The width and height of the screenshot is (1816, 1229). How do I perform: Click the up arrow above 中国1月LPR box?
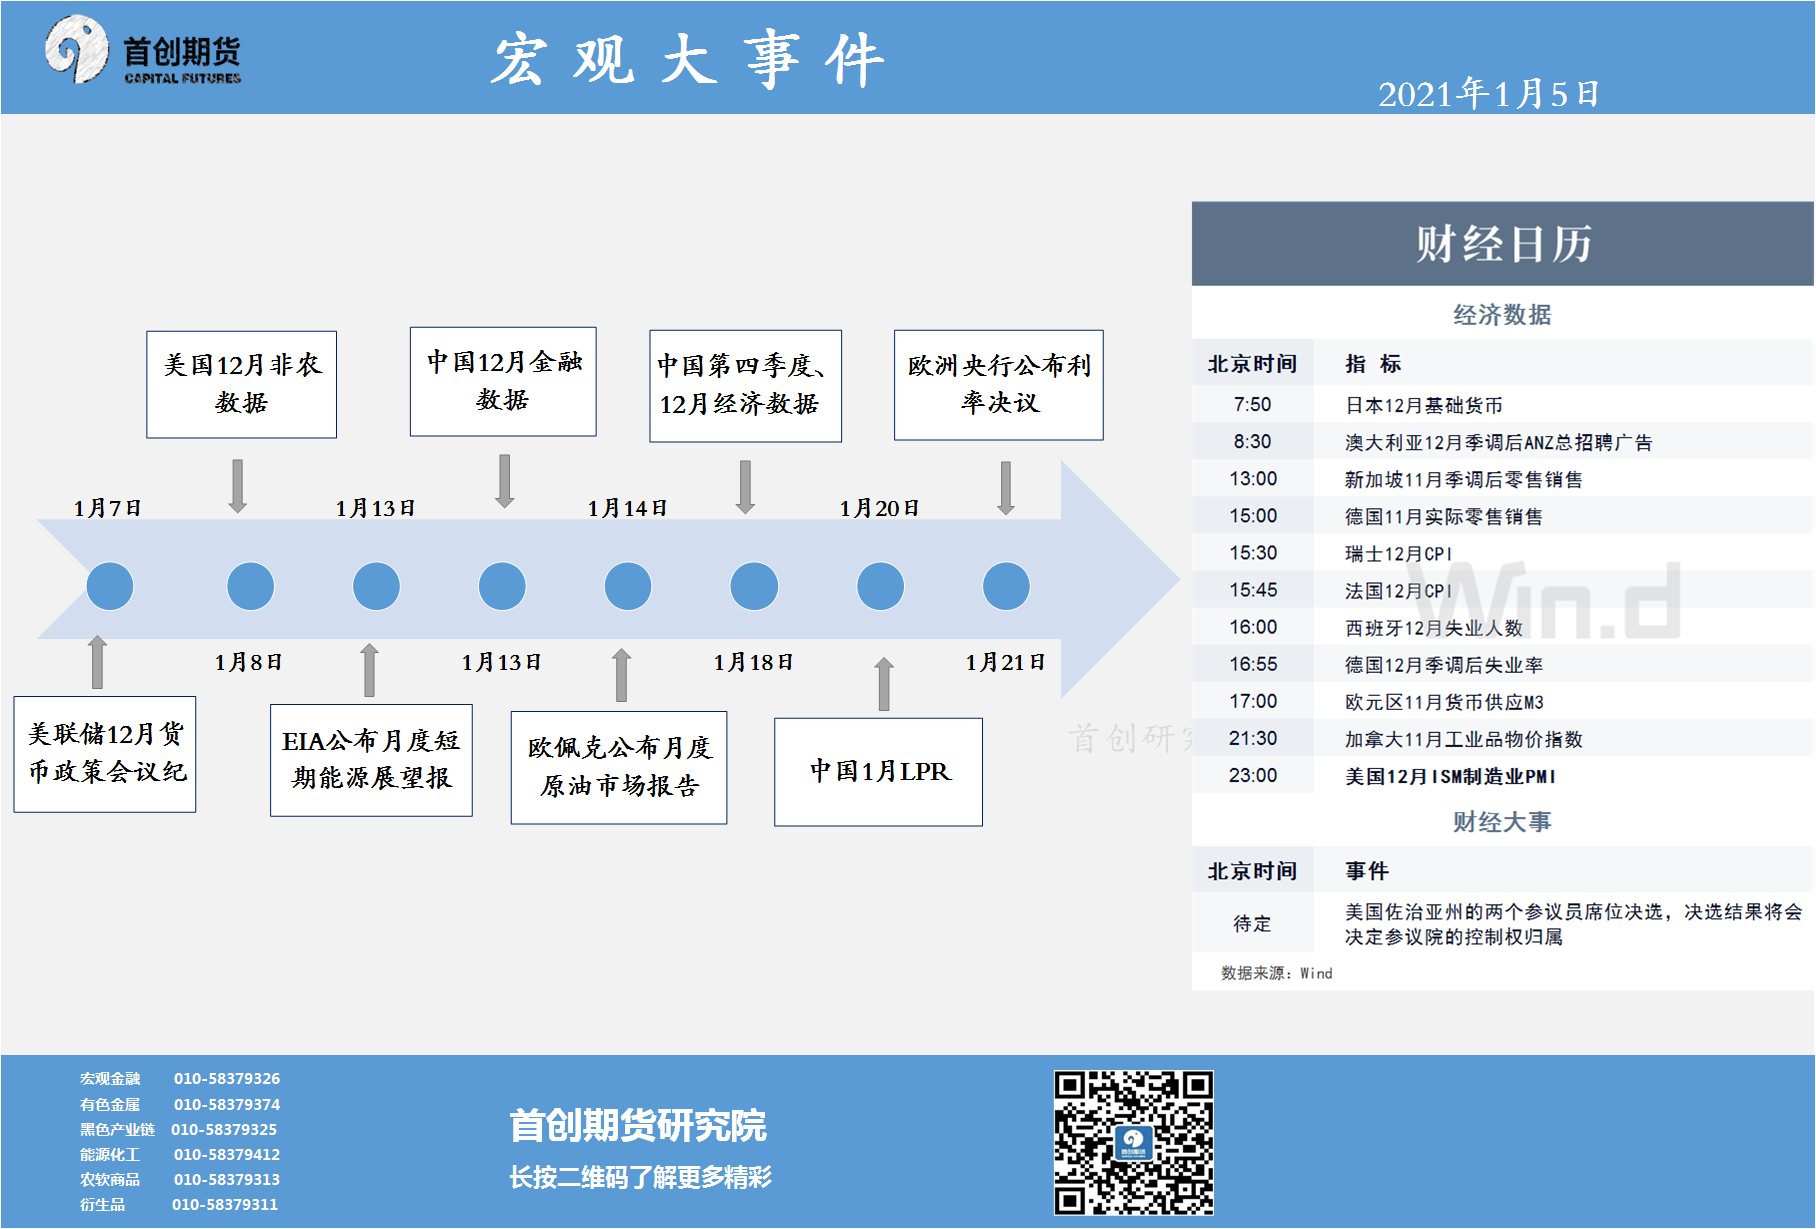coord(883,684)
